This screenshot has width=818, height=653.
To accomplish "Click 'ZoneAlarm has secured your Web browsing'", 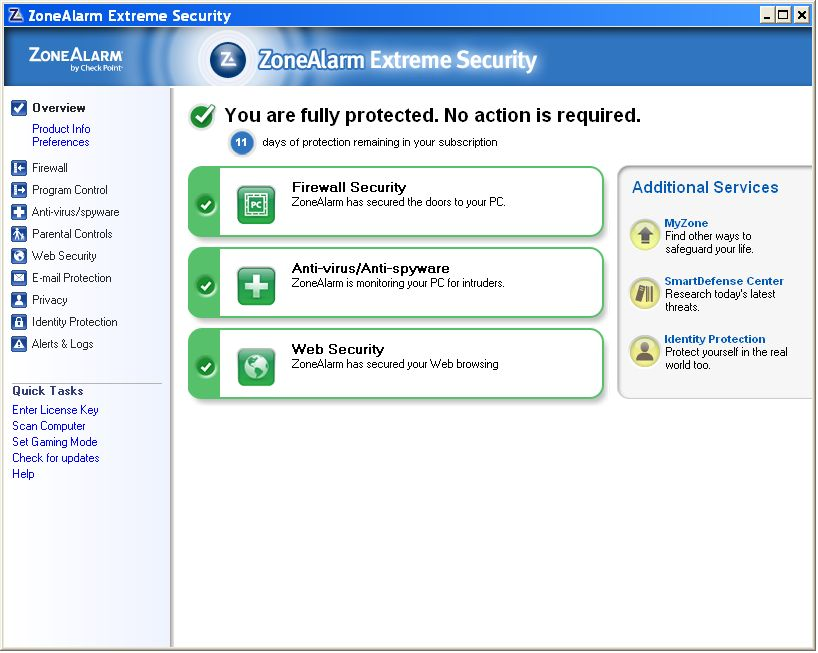I will coord(395,364).
